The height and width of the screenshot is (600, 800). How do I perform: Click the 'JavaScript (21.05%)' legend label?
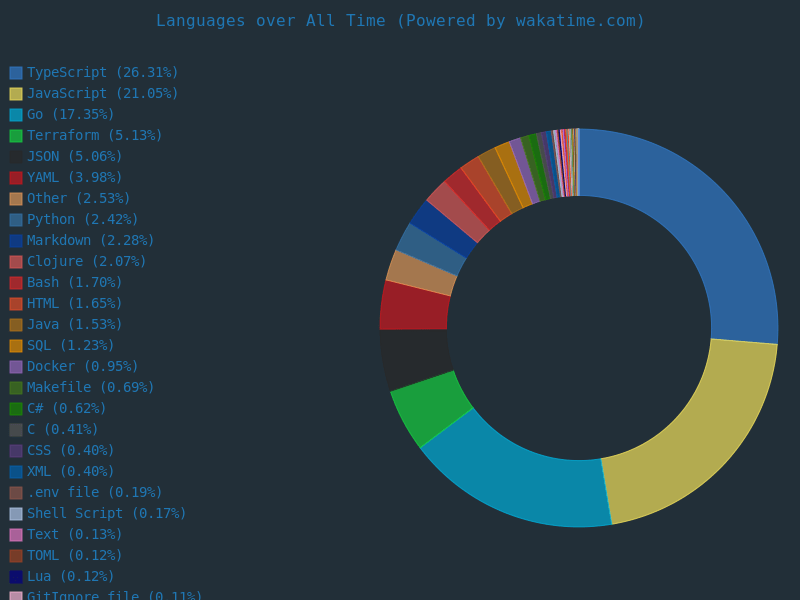pyautogui.click(x=103, y=93)
